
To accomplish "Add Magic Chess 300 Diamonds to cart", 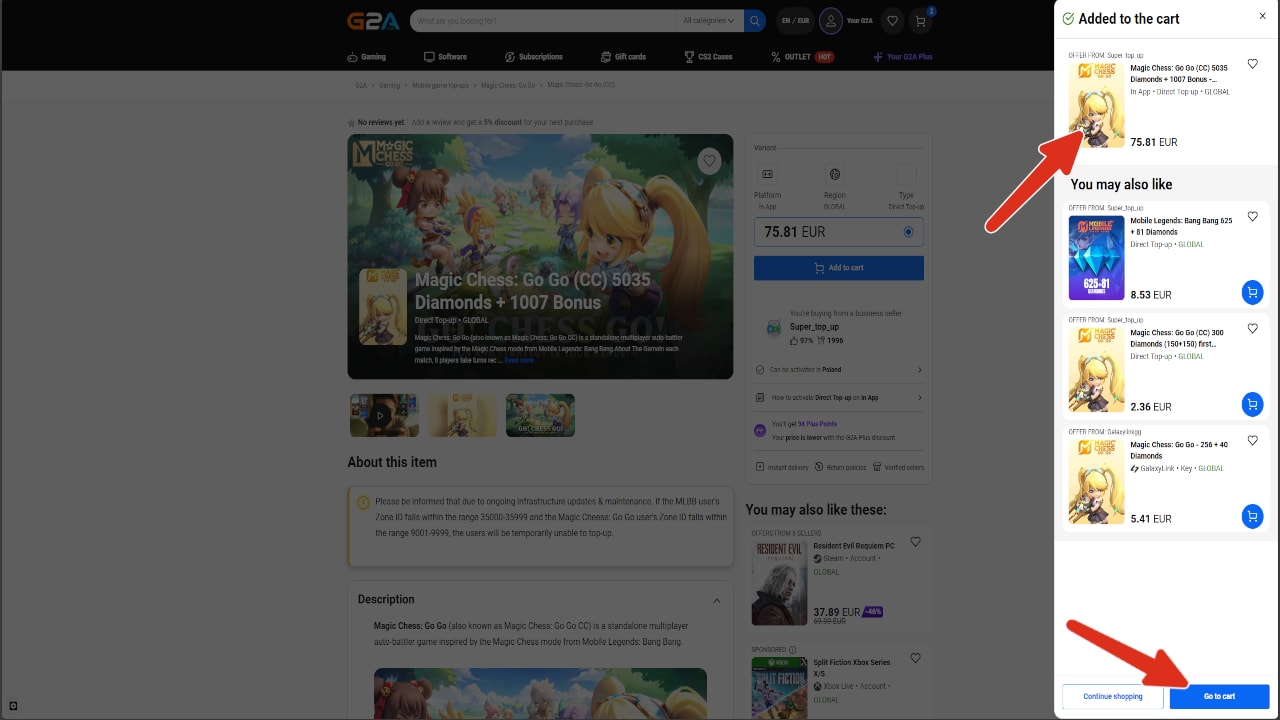I will 1251,404.
